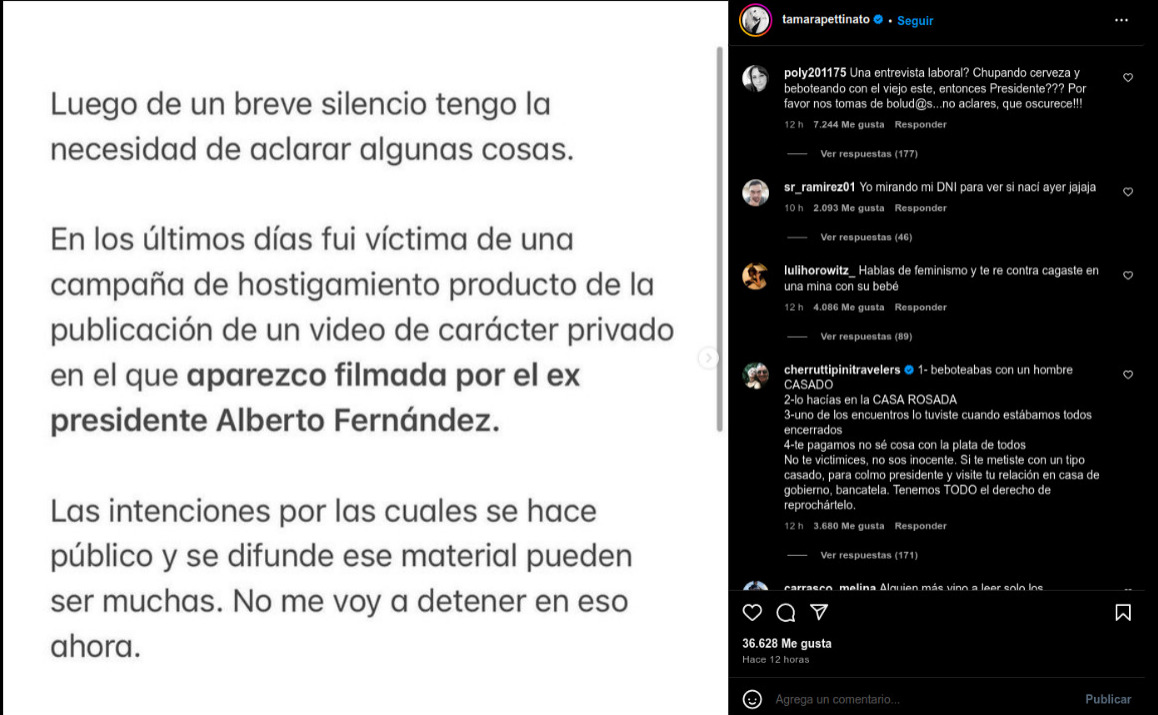Expand Ver respuestas (177)

point(868,154)
